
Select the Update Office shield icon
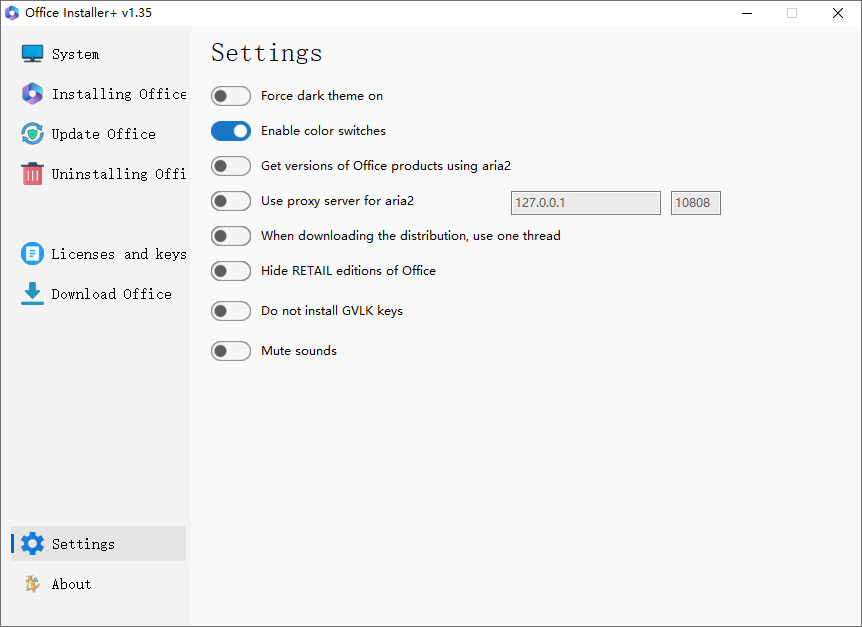point(32,134)
